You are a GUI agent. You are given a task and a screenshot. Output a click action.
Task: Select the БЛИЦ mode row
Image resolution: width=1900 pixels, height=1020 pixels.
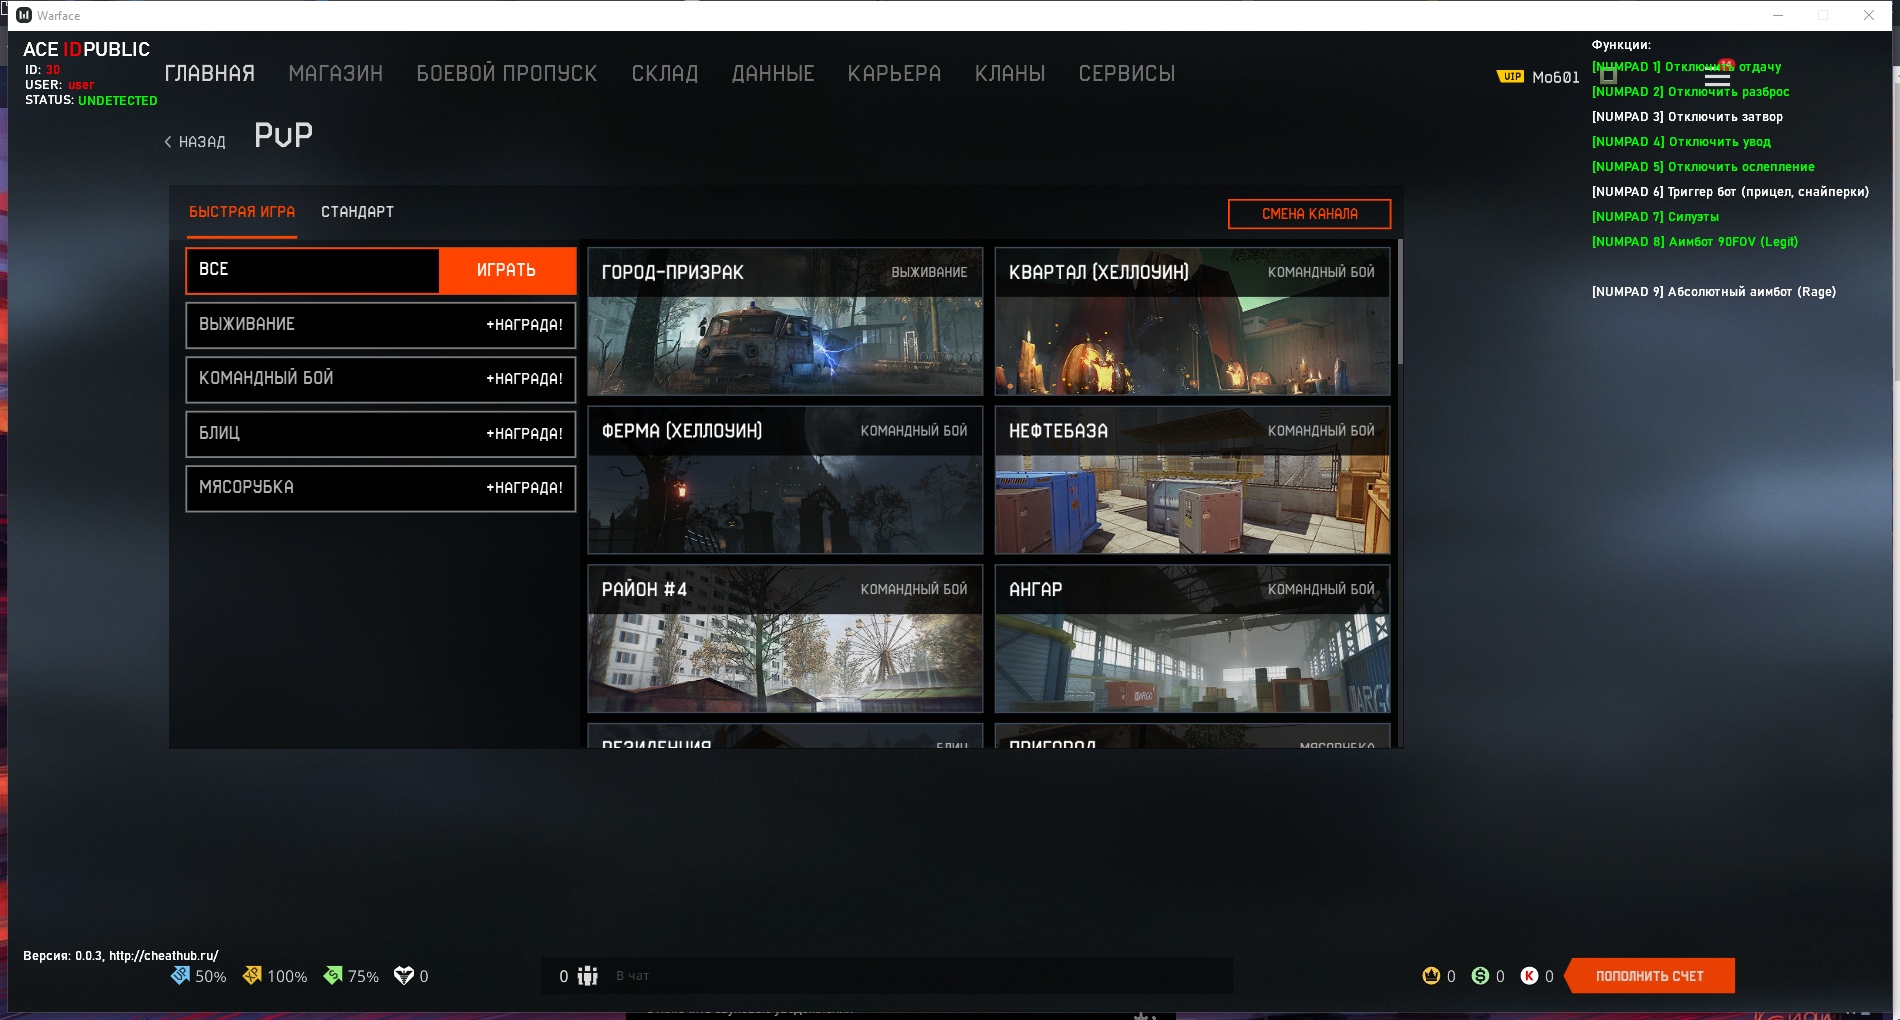coord(380,434)
